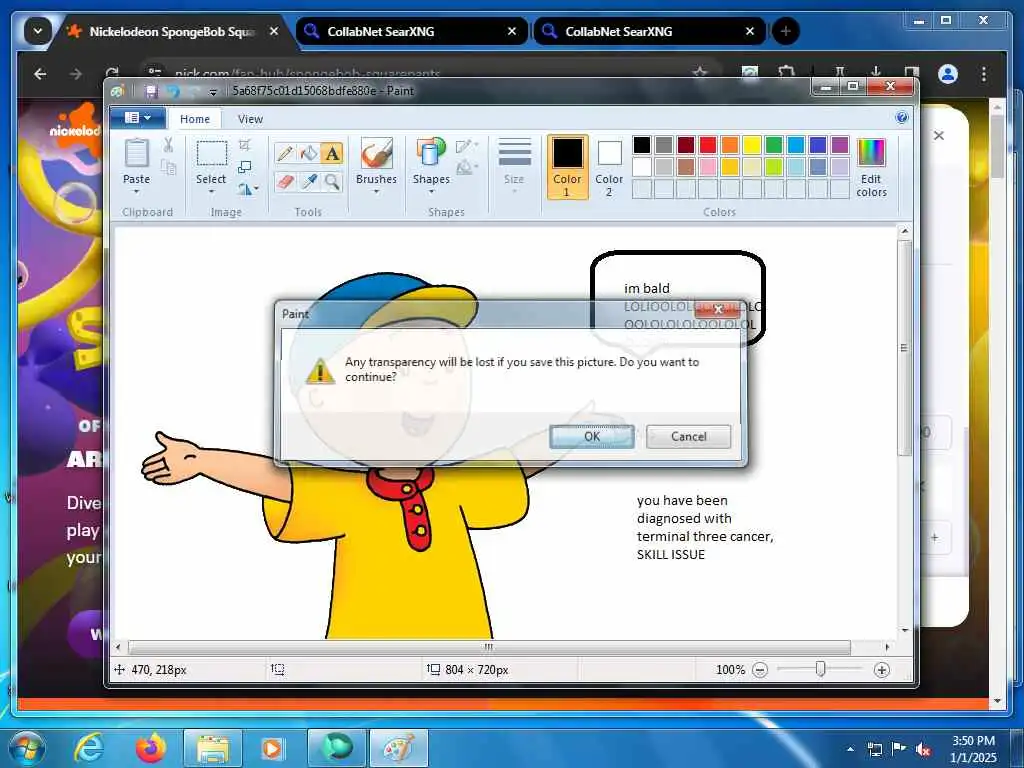1024x768 pixels.
Task: Click the Paint horizontal scrollbar
Action: (x=489, y=647)
